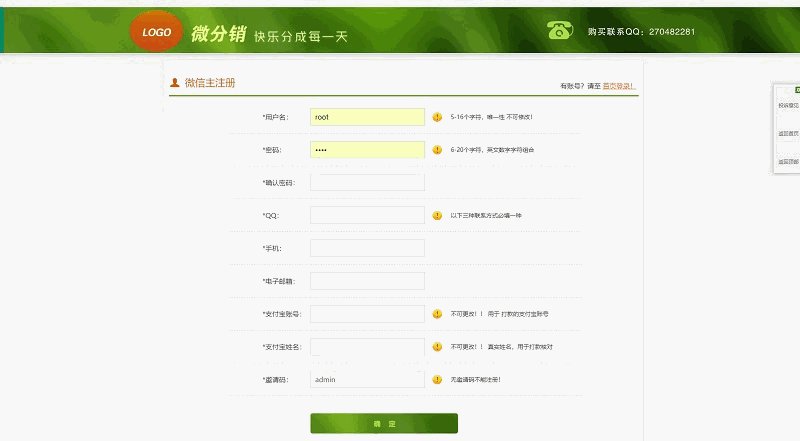The image size is (800, 441).
Task: Click the 用户名 input containing root
Action: [367, 117]
